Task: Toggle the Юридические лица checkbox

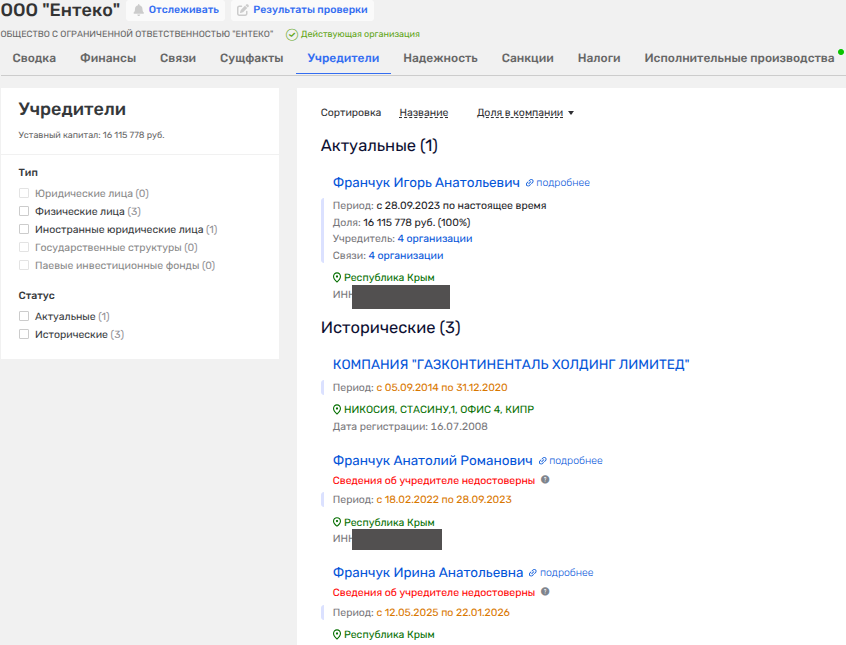Action: [x=24, y=193]
